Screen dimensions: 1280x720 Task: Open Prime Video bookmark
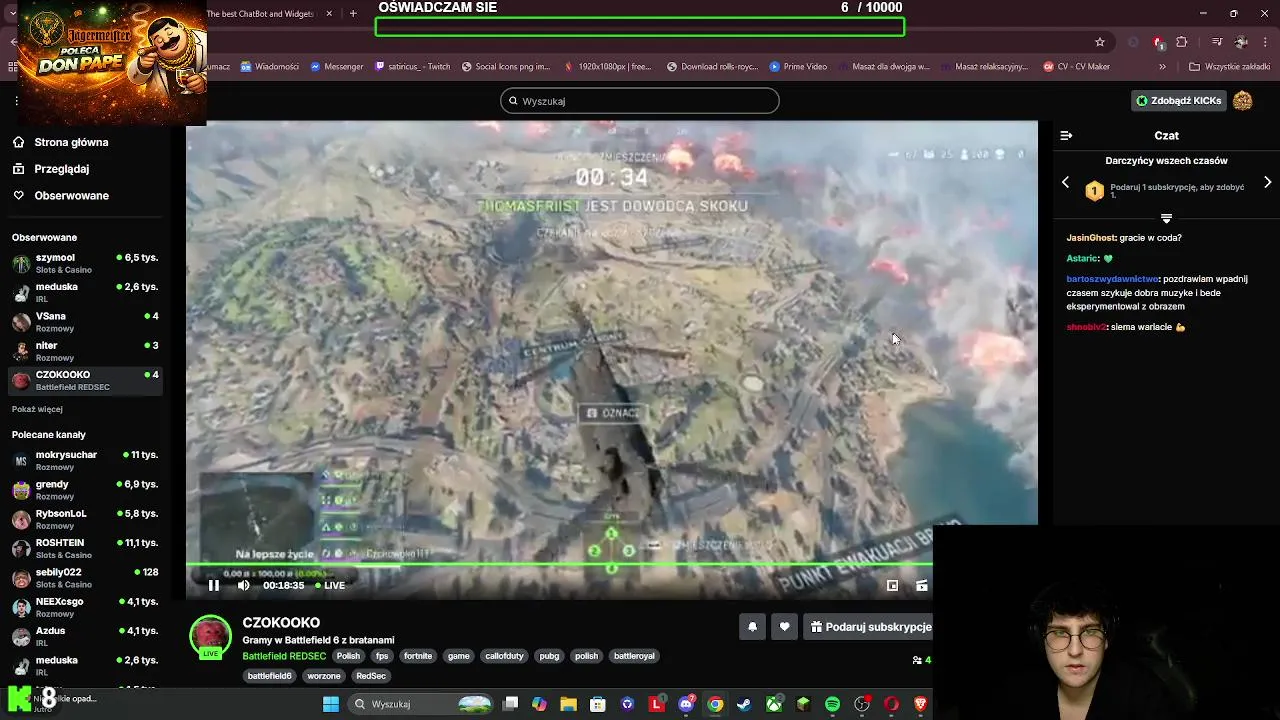798,67
